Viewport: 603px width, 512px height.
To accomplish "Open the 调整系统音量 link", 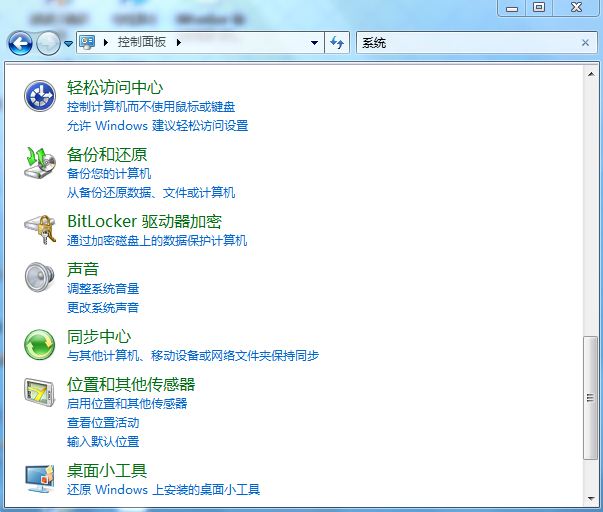I will [x=103, y=288].
